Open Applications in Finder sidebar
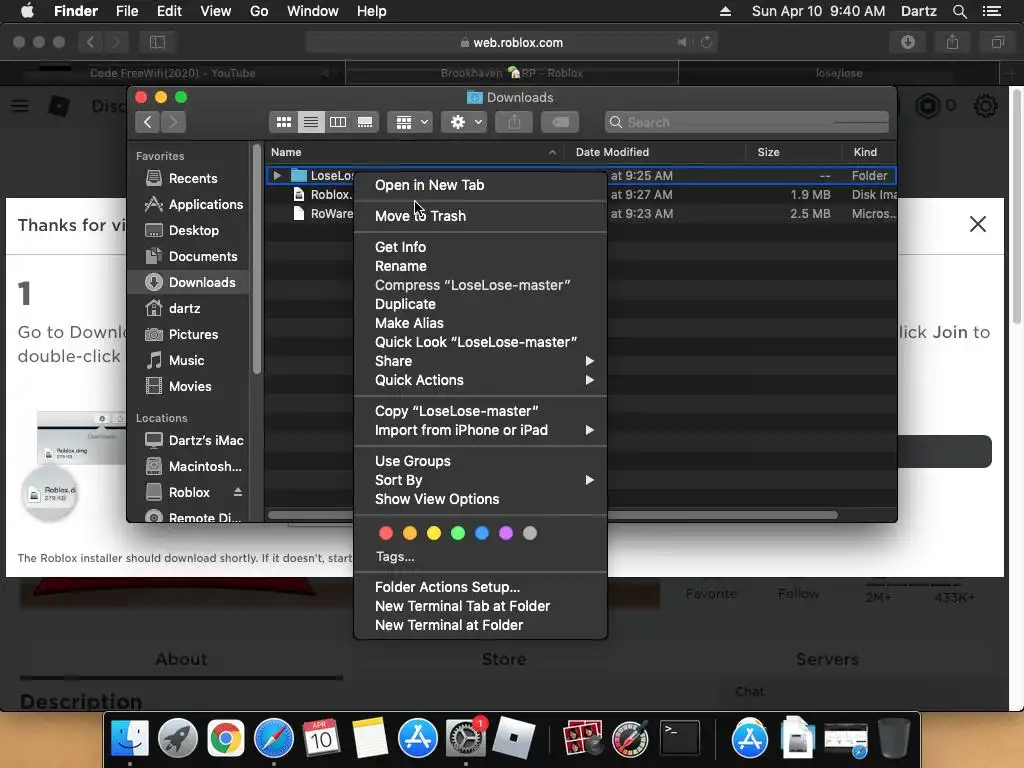 194,204
